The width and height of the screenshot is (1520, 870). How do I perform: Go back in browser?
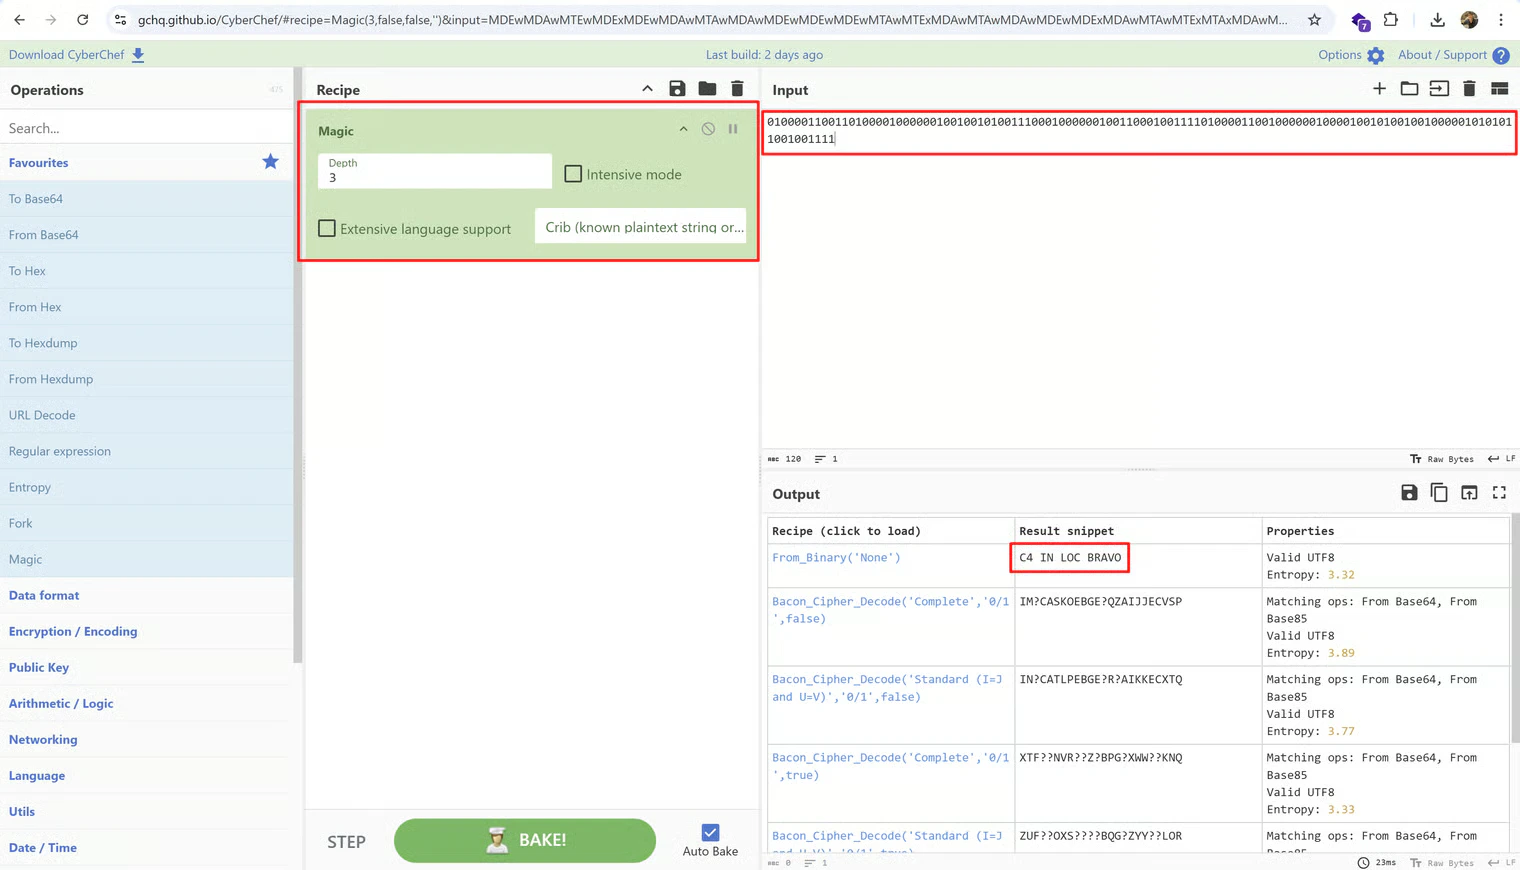coord(19,19)
